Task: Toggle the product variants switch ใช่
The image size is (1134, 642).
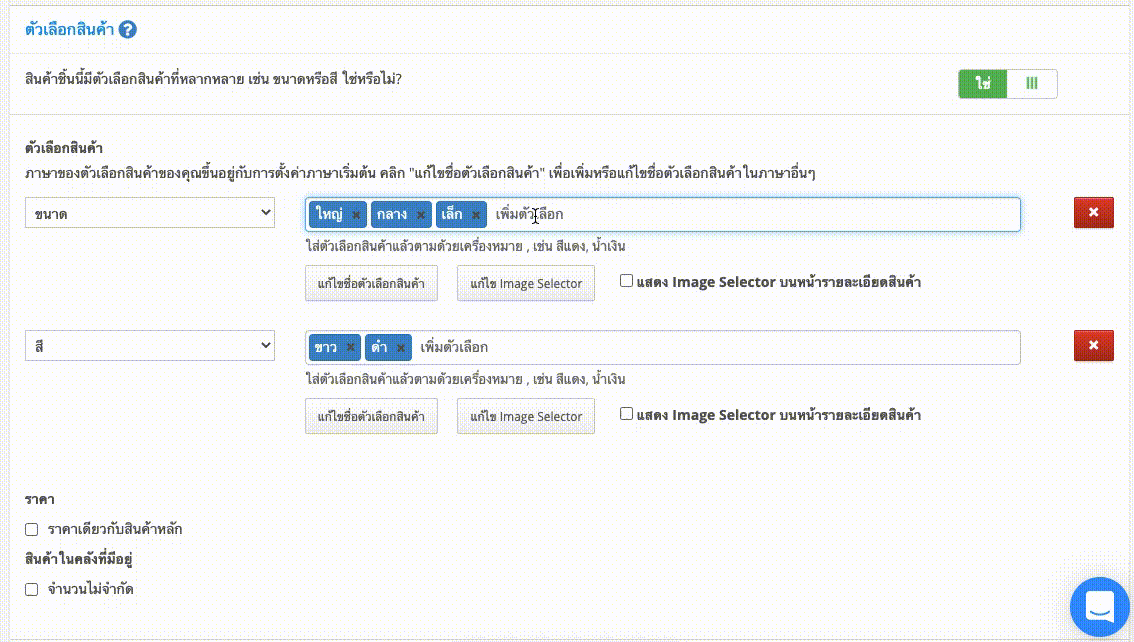Action: [x=1007, y=84]
